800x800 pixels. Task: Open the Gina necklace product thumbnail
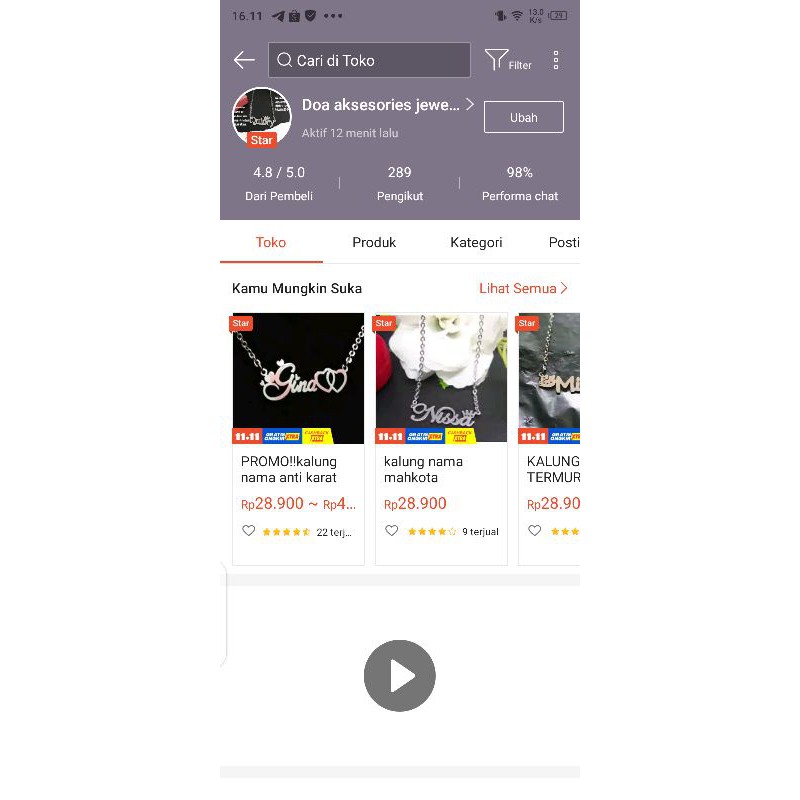[x=298, y=378]
